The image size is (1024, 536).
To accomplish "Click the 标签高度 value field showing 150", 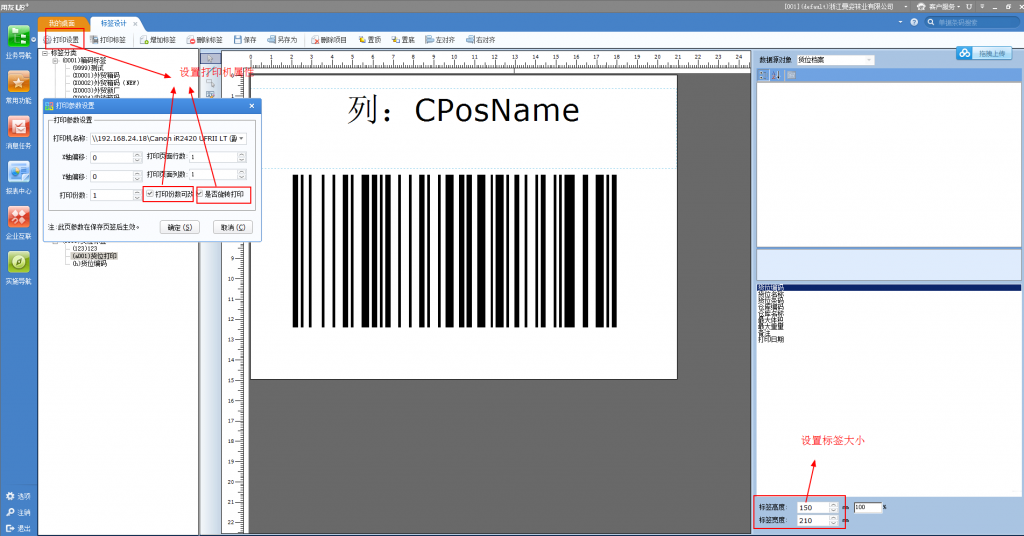I will tap(812, 507).
